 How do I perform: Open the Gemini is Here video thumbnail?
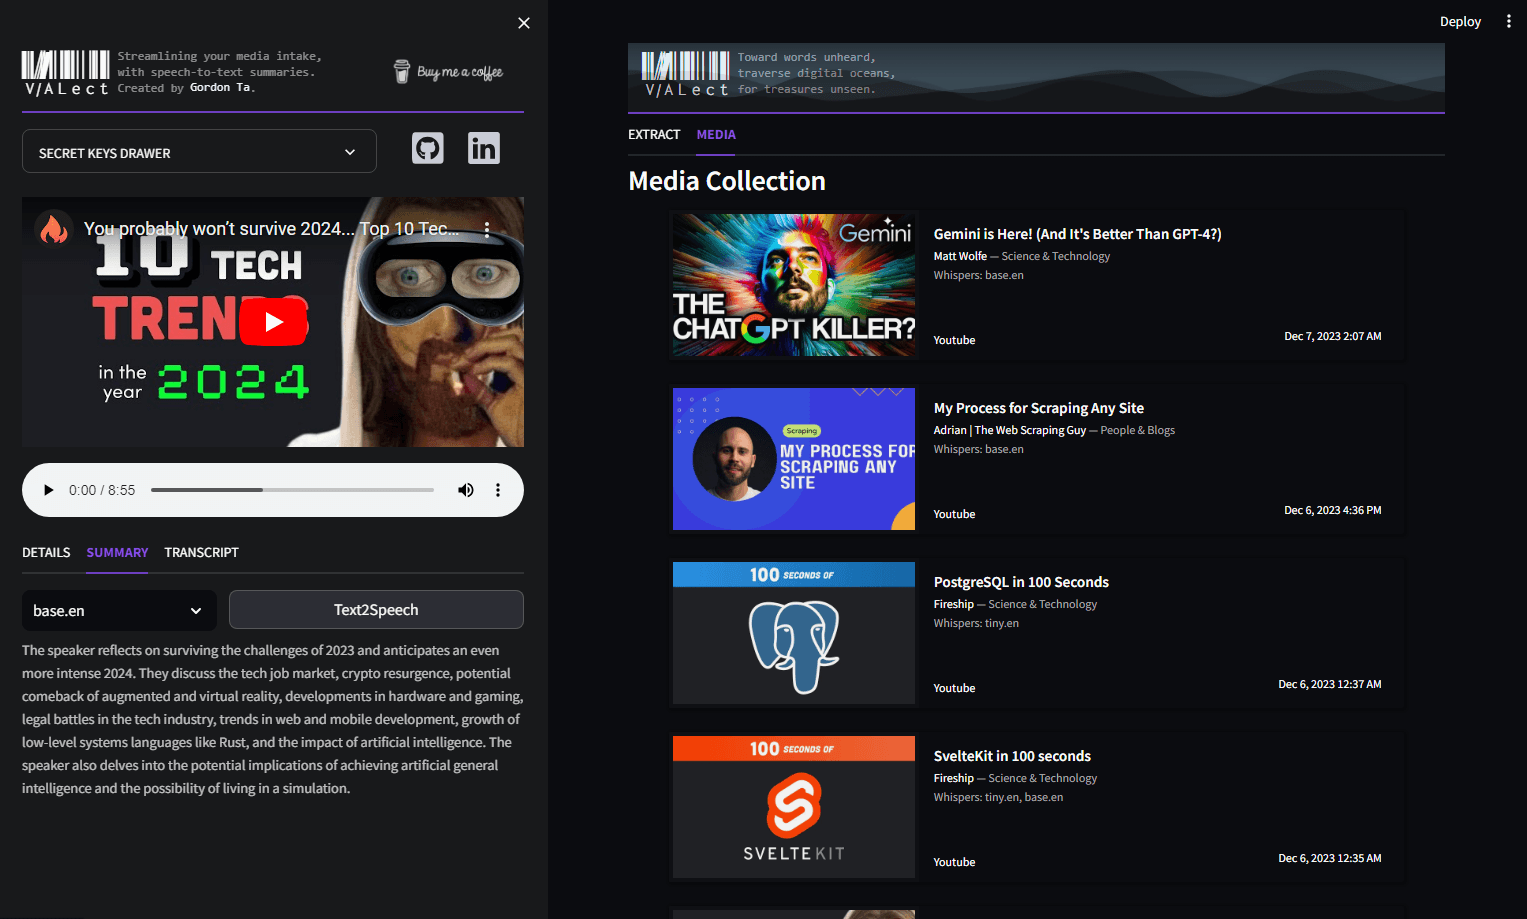(x=794, y=285)
